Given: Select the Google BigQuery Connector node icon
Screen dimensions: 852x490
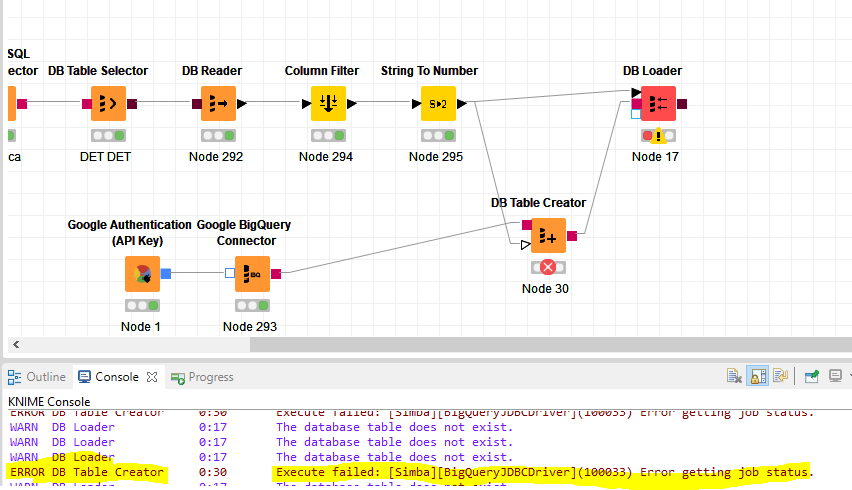Looking at the screenshot, I should [x=252, y=274].
